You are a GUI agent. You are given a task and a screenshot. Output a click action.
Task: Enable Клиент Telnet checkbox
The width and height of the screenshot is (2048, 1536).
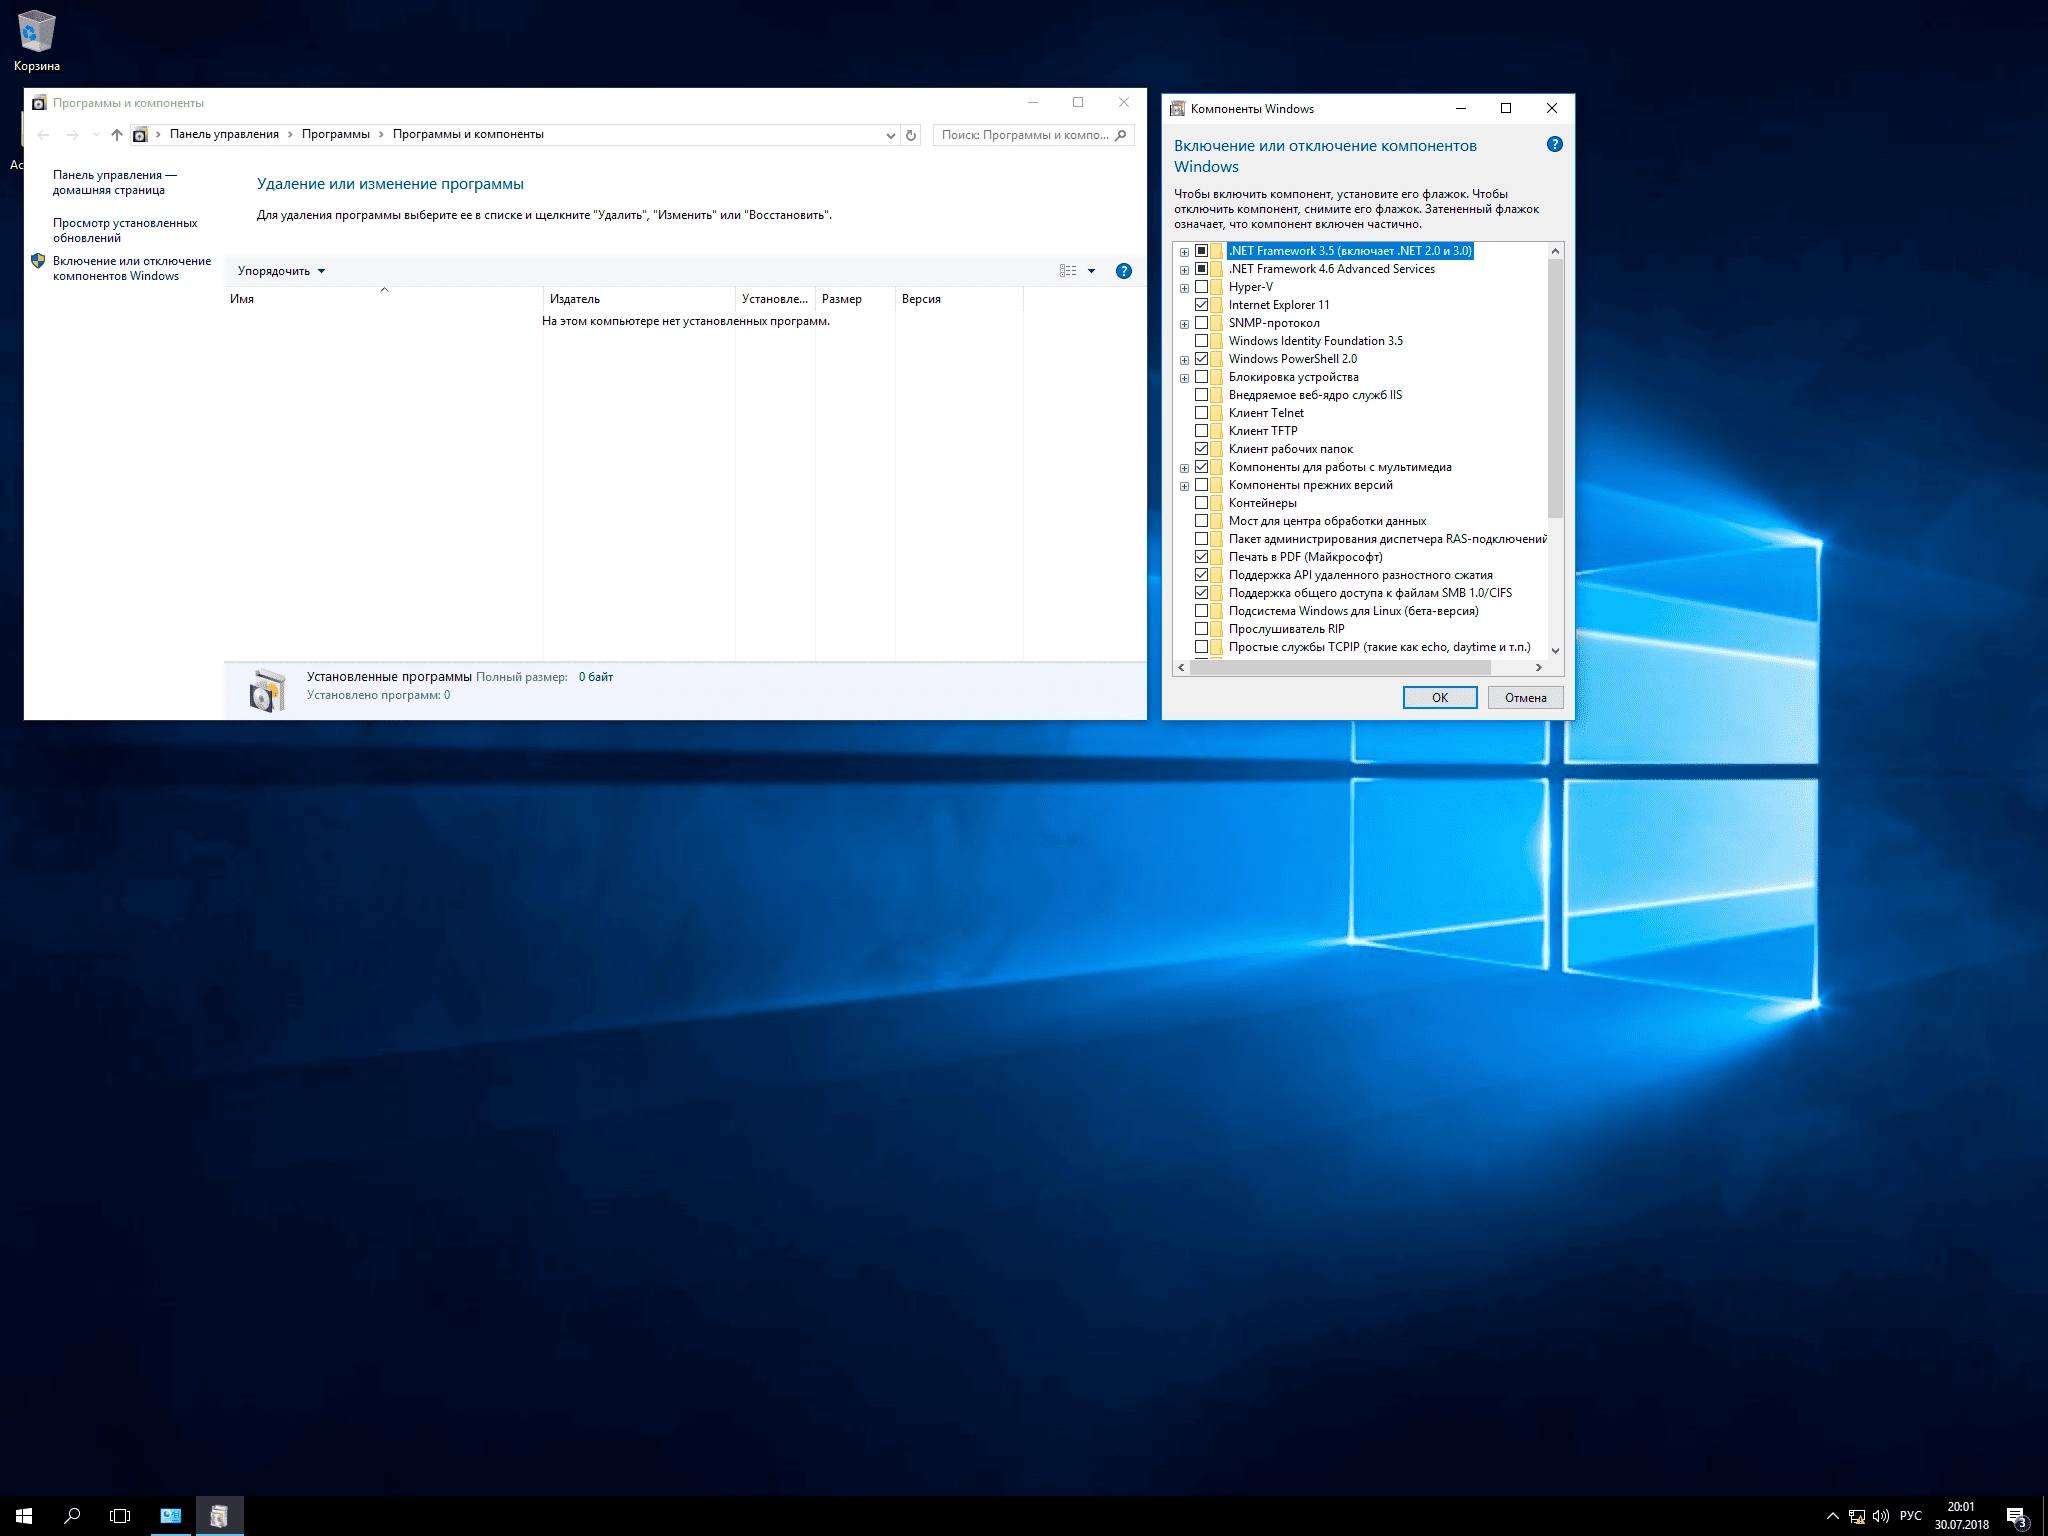(x=1201, y=413)
